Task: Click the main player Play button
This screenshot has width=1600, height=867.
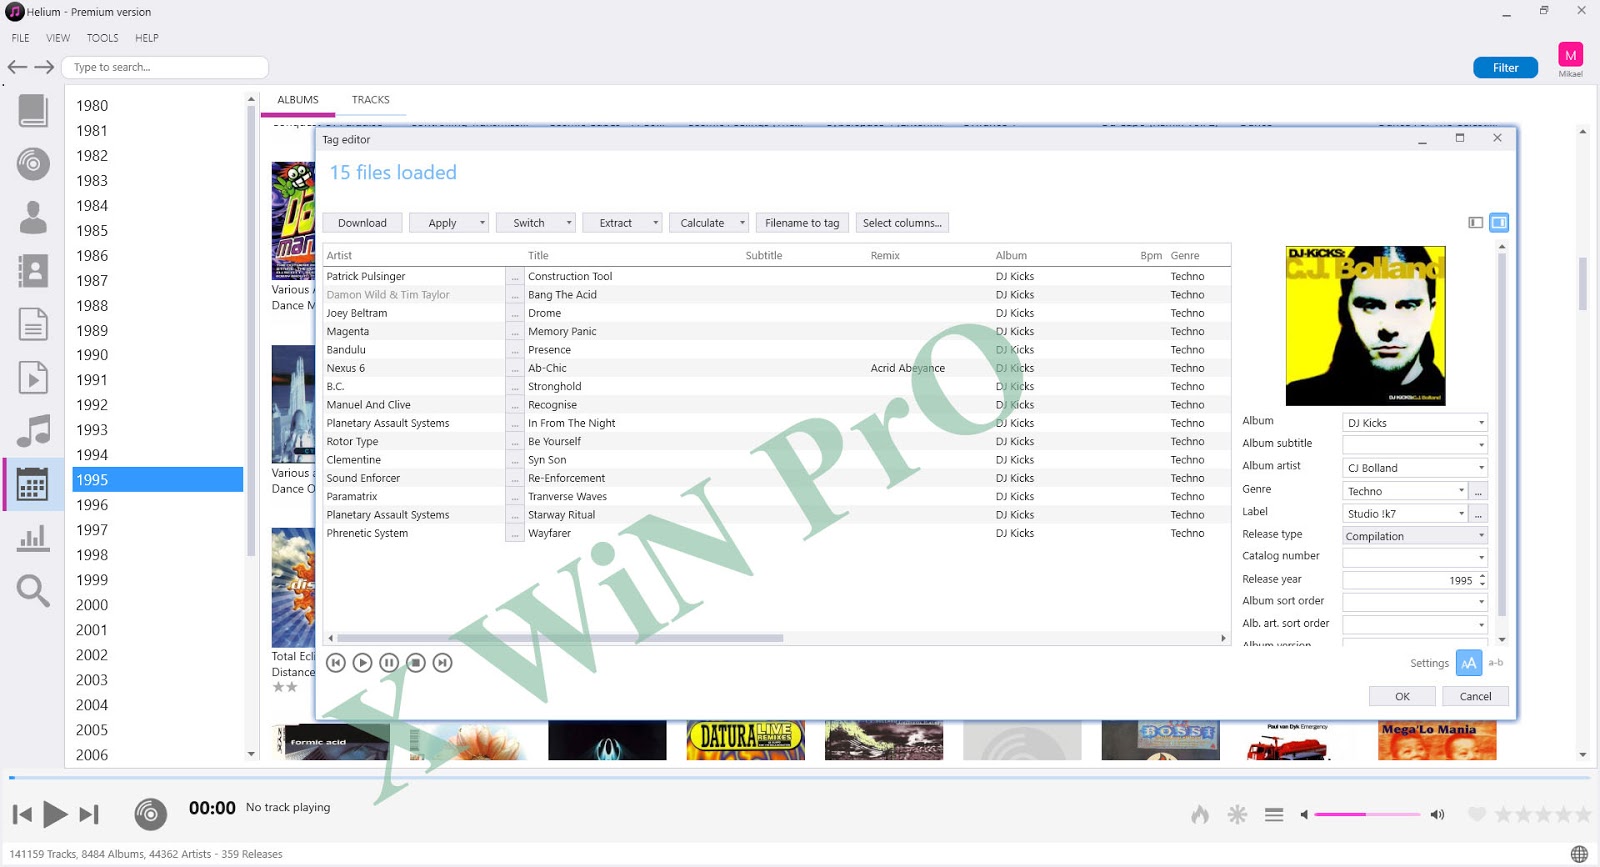Action: pyautogui.click(x=55, y=814)
